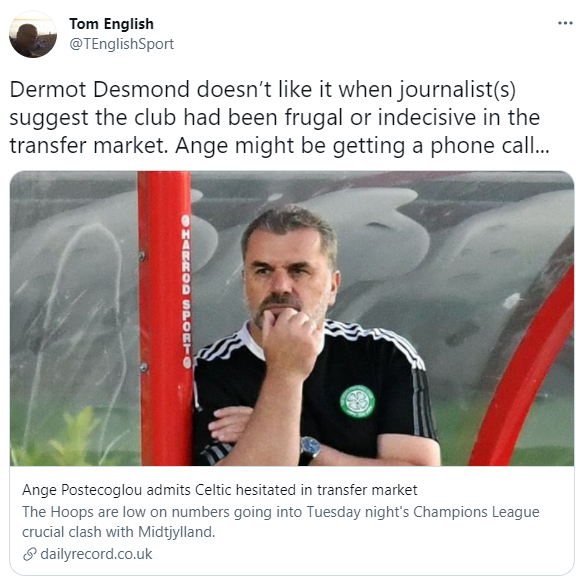This screenshot has width=576, height=586.
Task: Click the phrase phone call at the tweet's end
Action: pyautogui.click(x=490, y=146)
